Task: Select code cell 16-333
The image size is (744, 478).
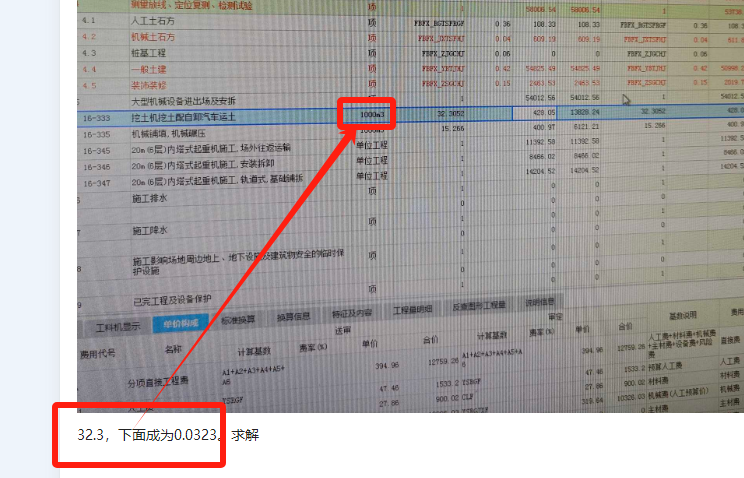Action: [96, 118]
